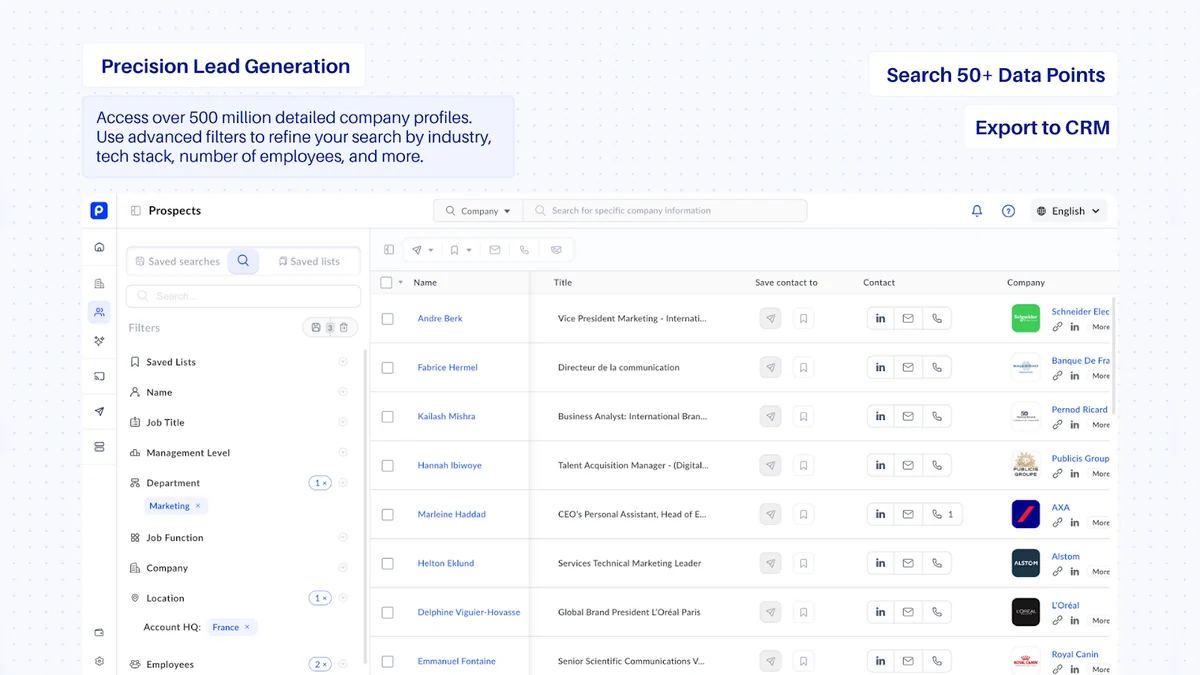1200x675 pixels.
Task: Open the arrow beside select-all checkbox
Action: pos(401,282)
